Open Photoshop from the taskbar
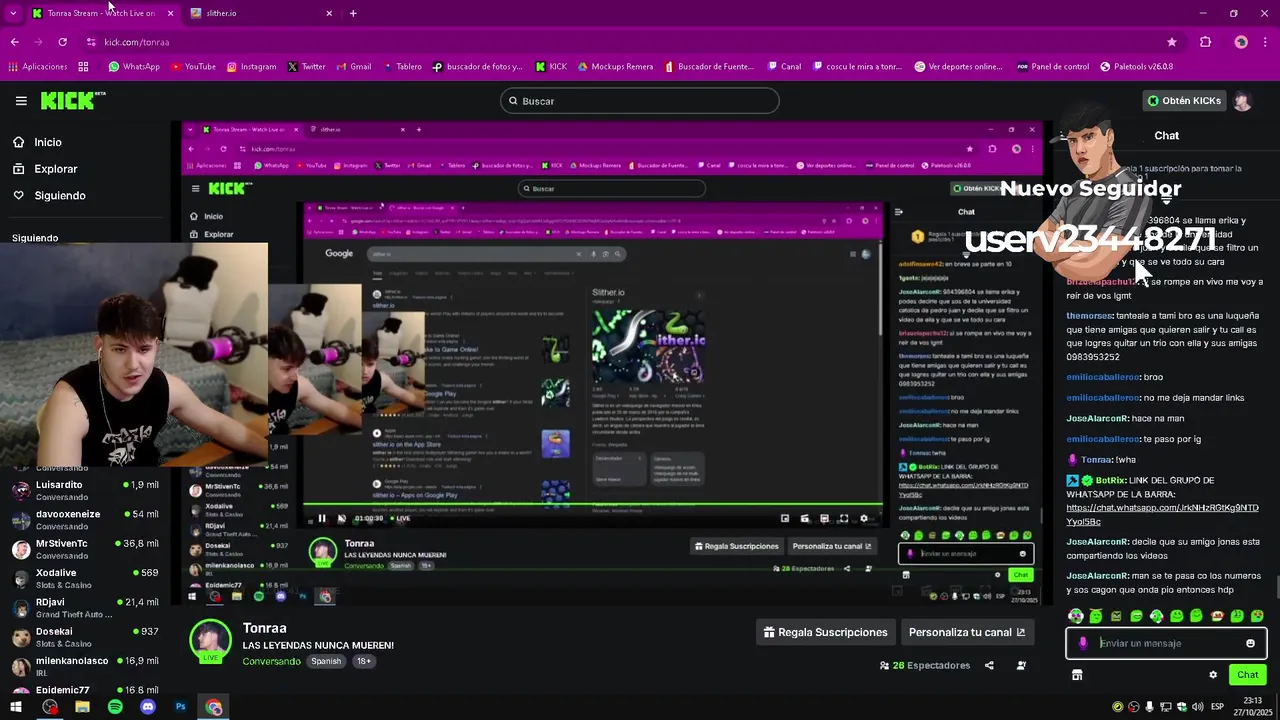1280x720 pixels. (x=181, y=707)
